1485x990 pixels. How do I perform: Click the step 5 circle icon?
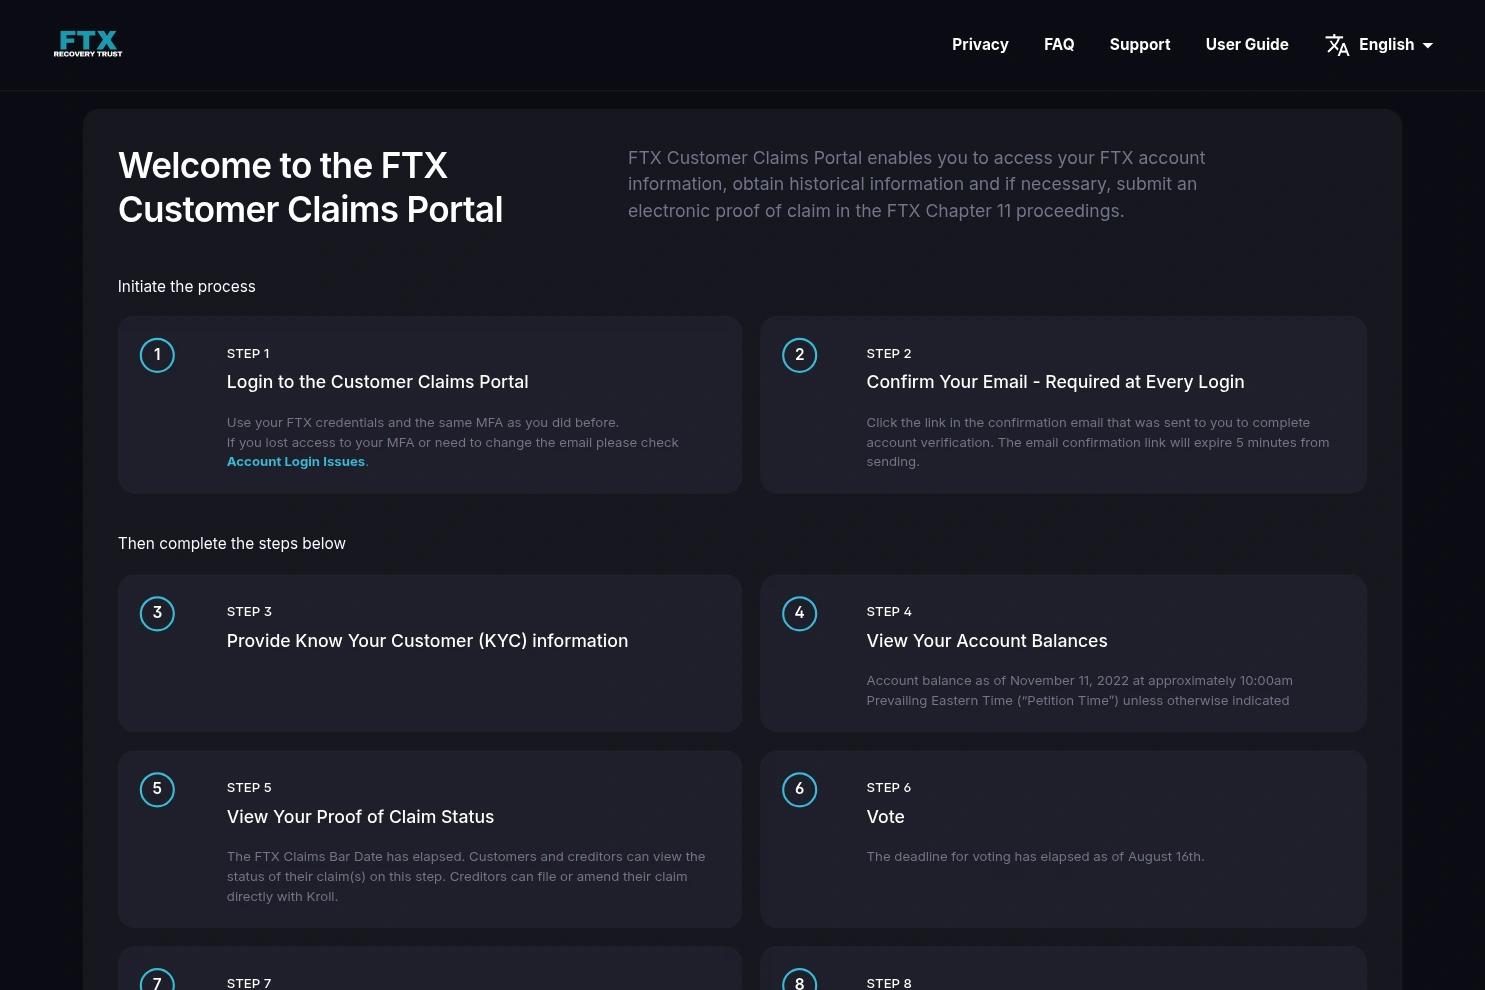coord(157,789)
